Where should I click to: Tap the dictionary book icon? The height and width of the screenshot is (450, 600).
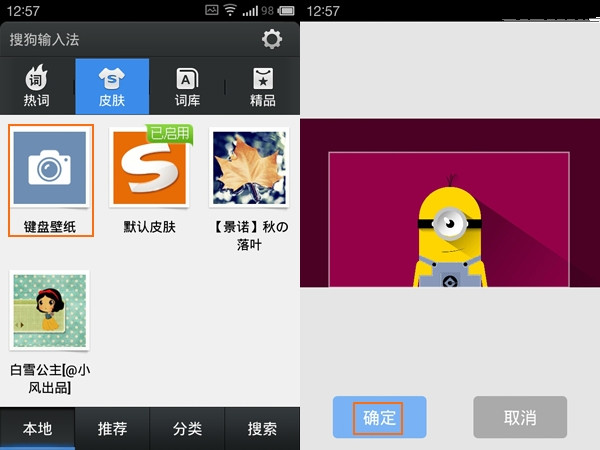[187, 78]
